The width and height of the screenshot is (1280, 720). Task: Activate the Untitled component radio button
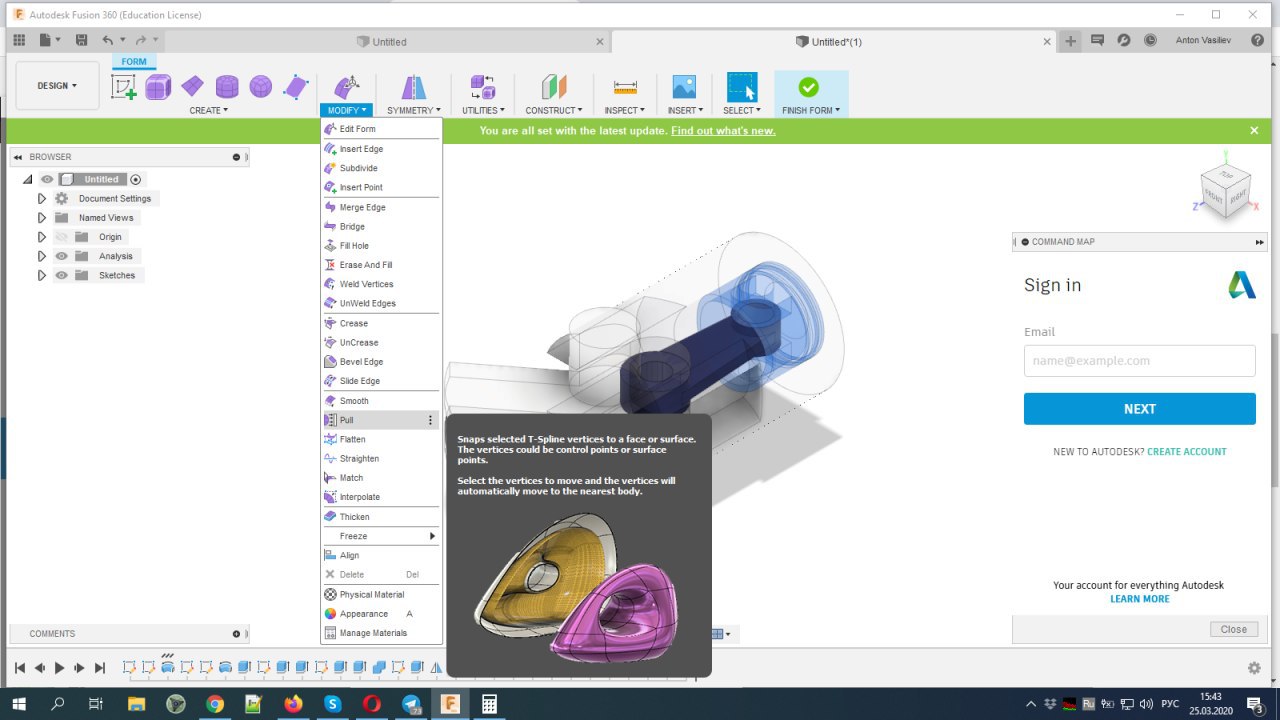136,180
